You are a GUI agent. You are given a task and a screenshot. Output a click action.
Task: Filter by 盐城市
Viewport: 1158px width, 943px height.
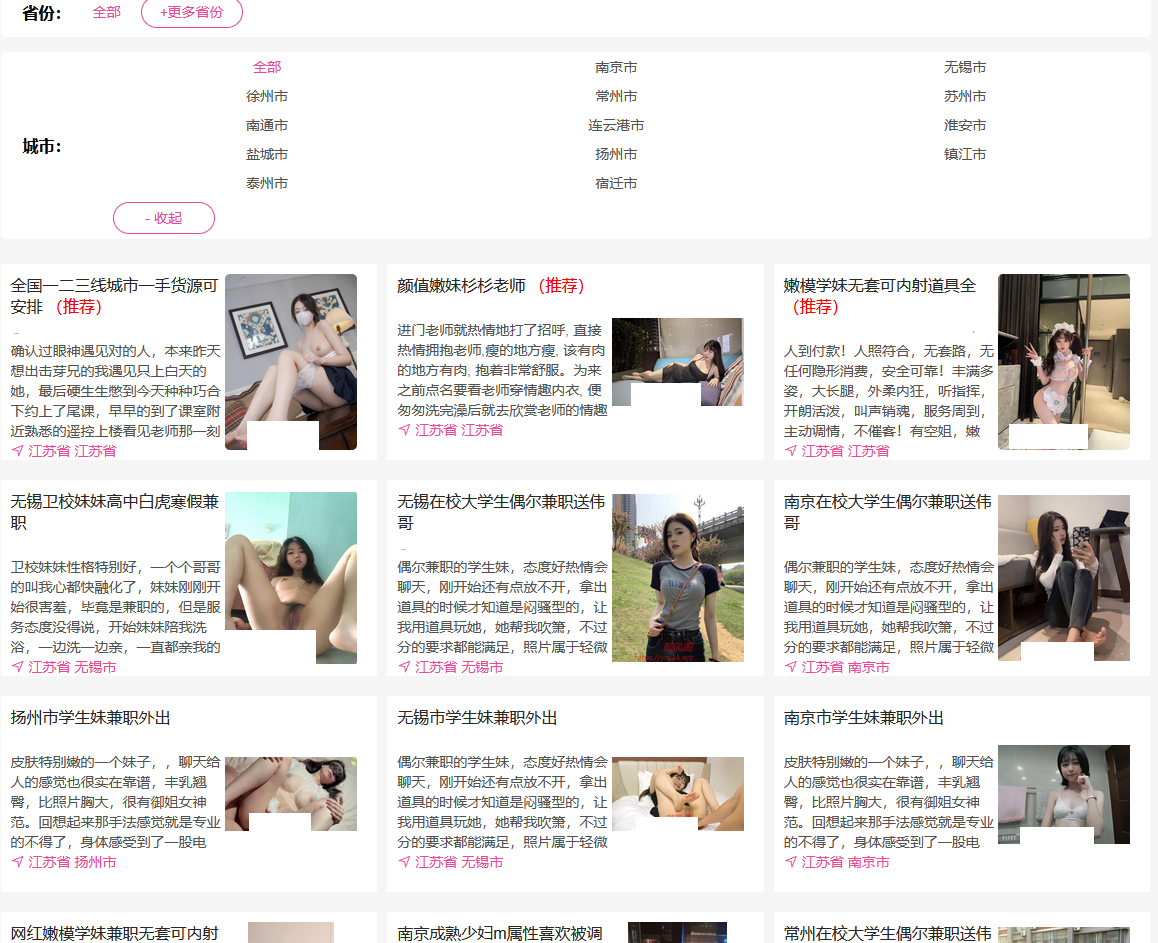point(267,154)
